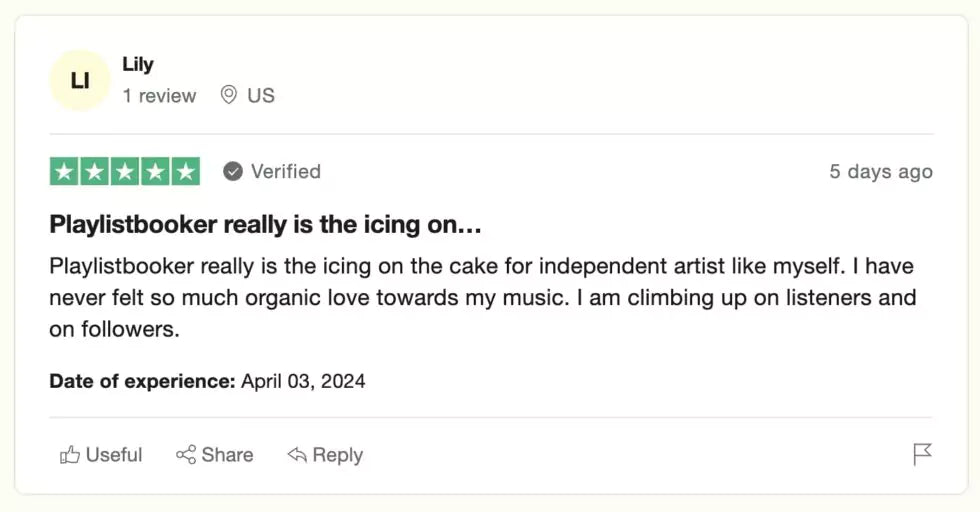Click the first green rating star
The image size is (980, 512).
click(64, 172)
